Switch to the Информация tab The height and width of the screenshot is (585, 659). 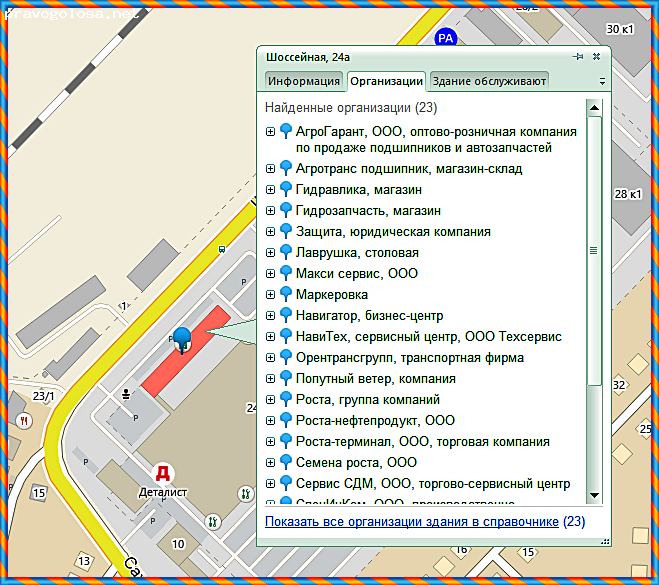point(303,81)
